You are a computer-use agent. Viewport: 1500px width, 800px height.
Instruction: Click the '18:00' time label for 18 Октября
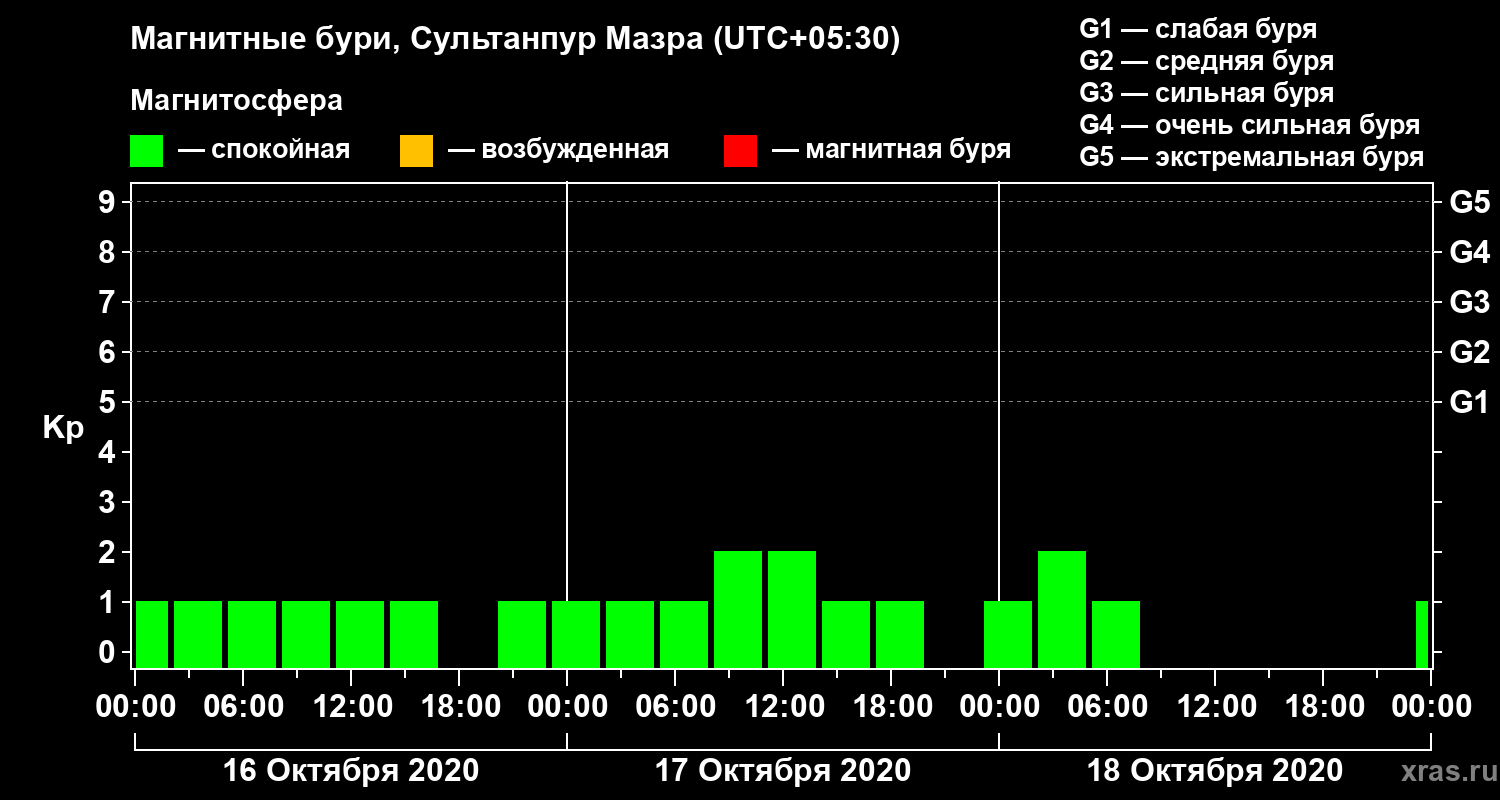point(1323,706)
